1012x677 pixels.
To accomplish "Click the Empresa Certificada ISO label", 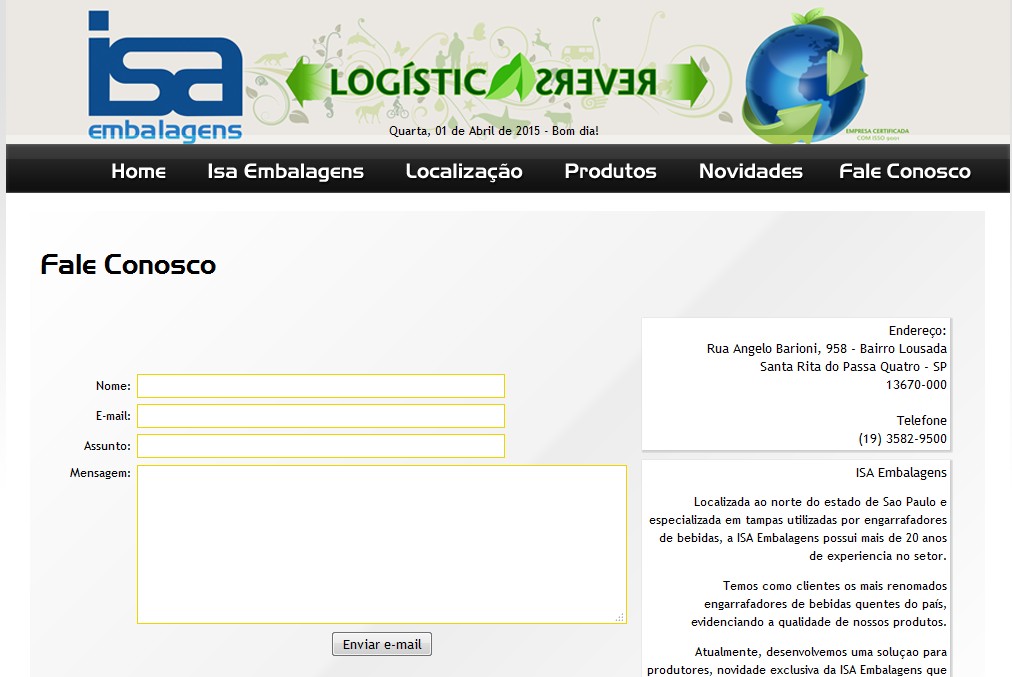I will [876, 133].
